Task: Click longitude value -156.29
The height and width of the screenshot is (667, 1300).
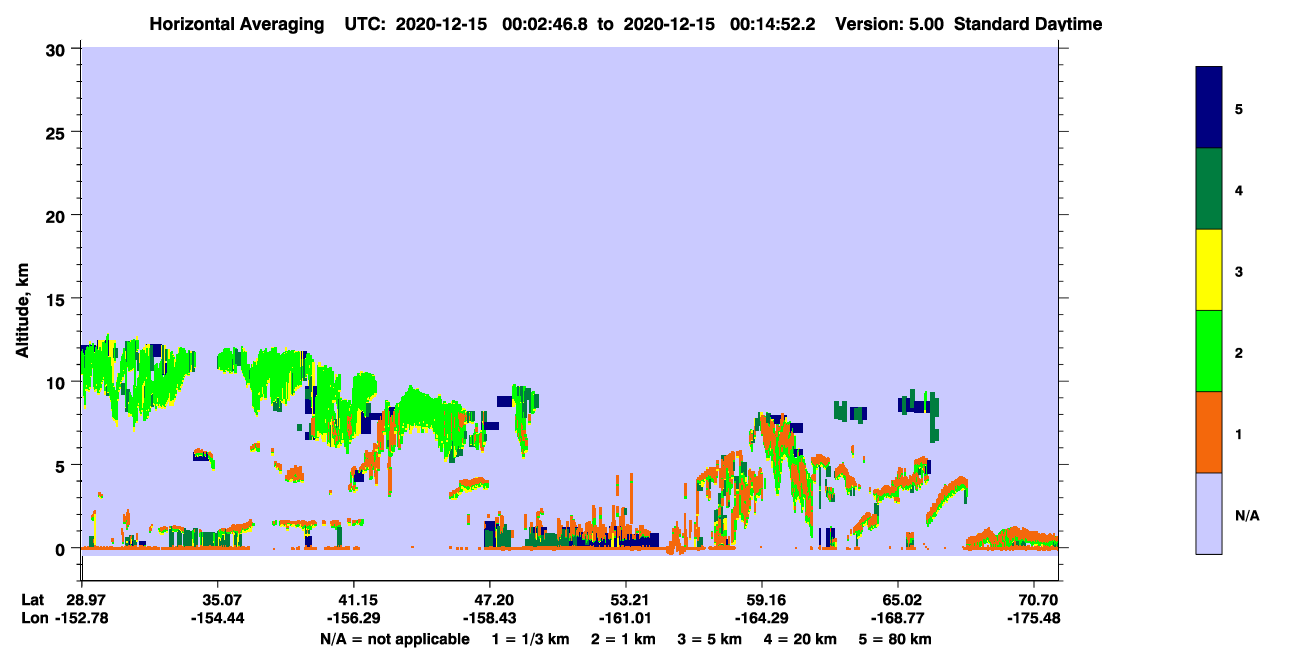Action: click(353, 619)
